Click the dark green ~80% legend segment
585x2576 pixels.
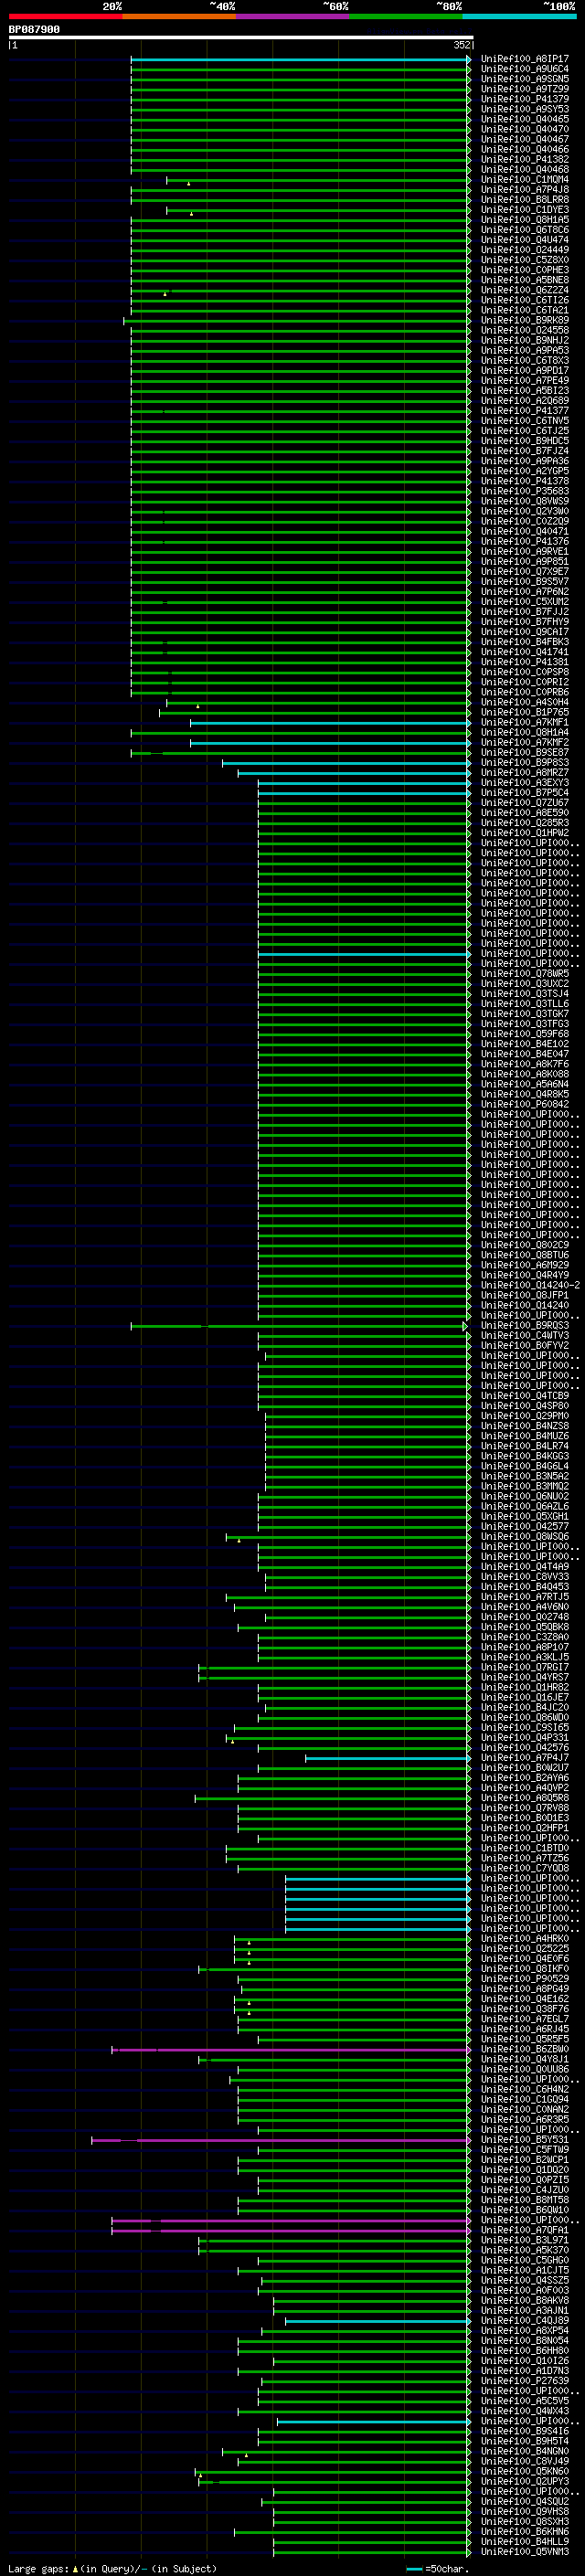coord(406,16)
